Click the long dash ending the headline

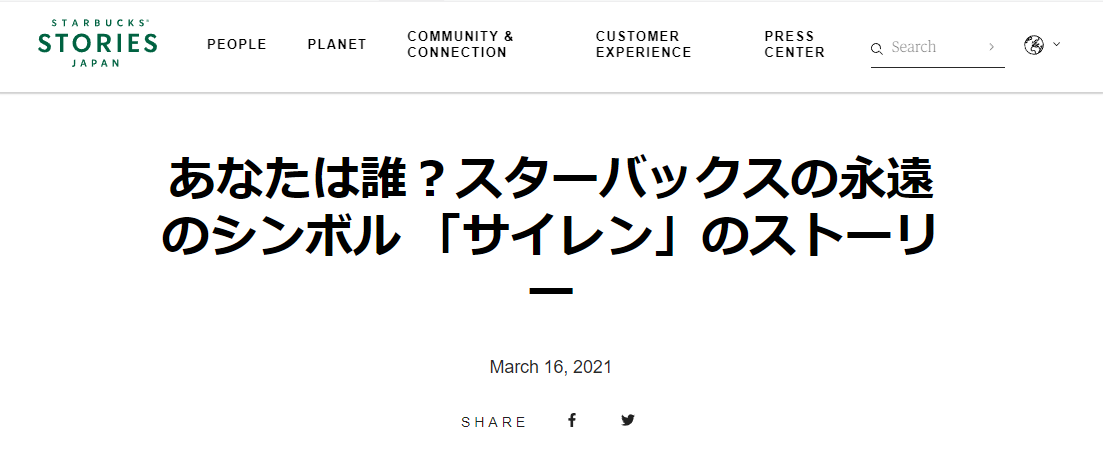coord(551,291)
